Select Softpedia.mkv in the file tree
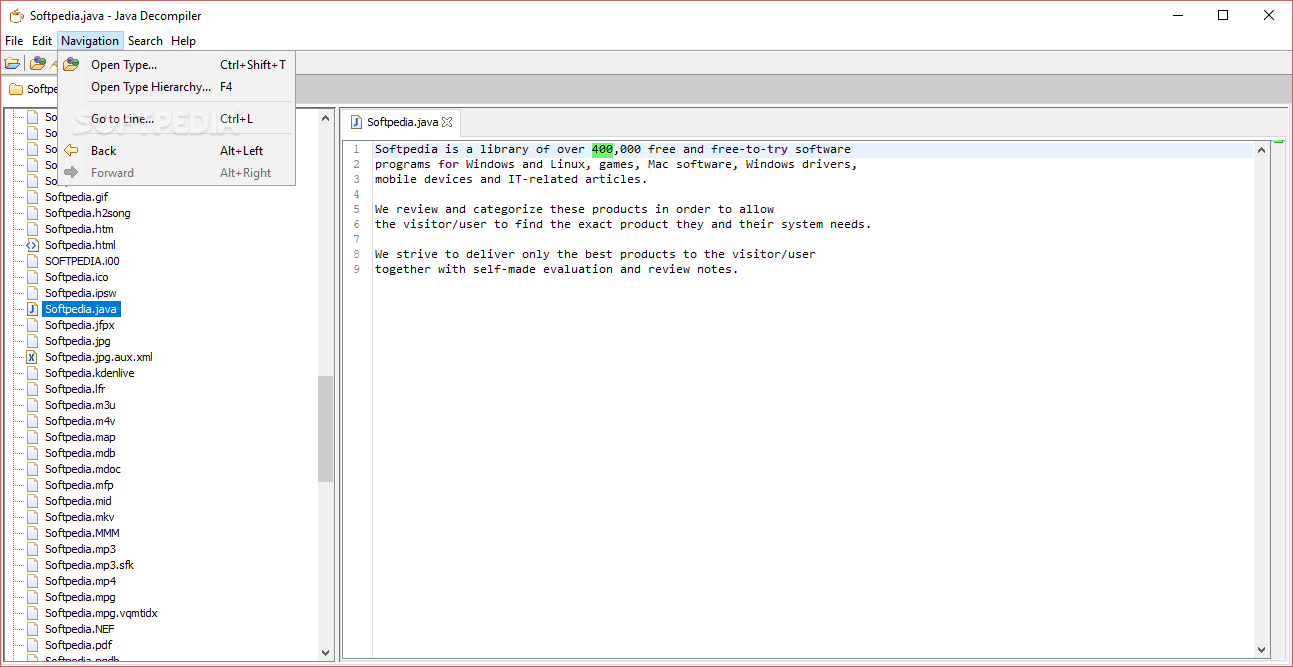Viewport: 1293px width, 667px height. tap(80, 517)
